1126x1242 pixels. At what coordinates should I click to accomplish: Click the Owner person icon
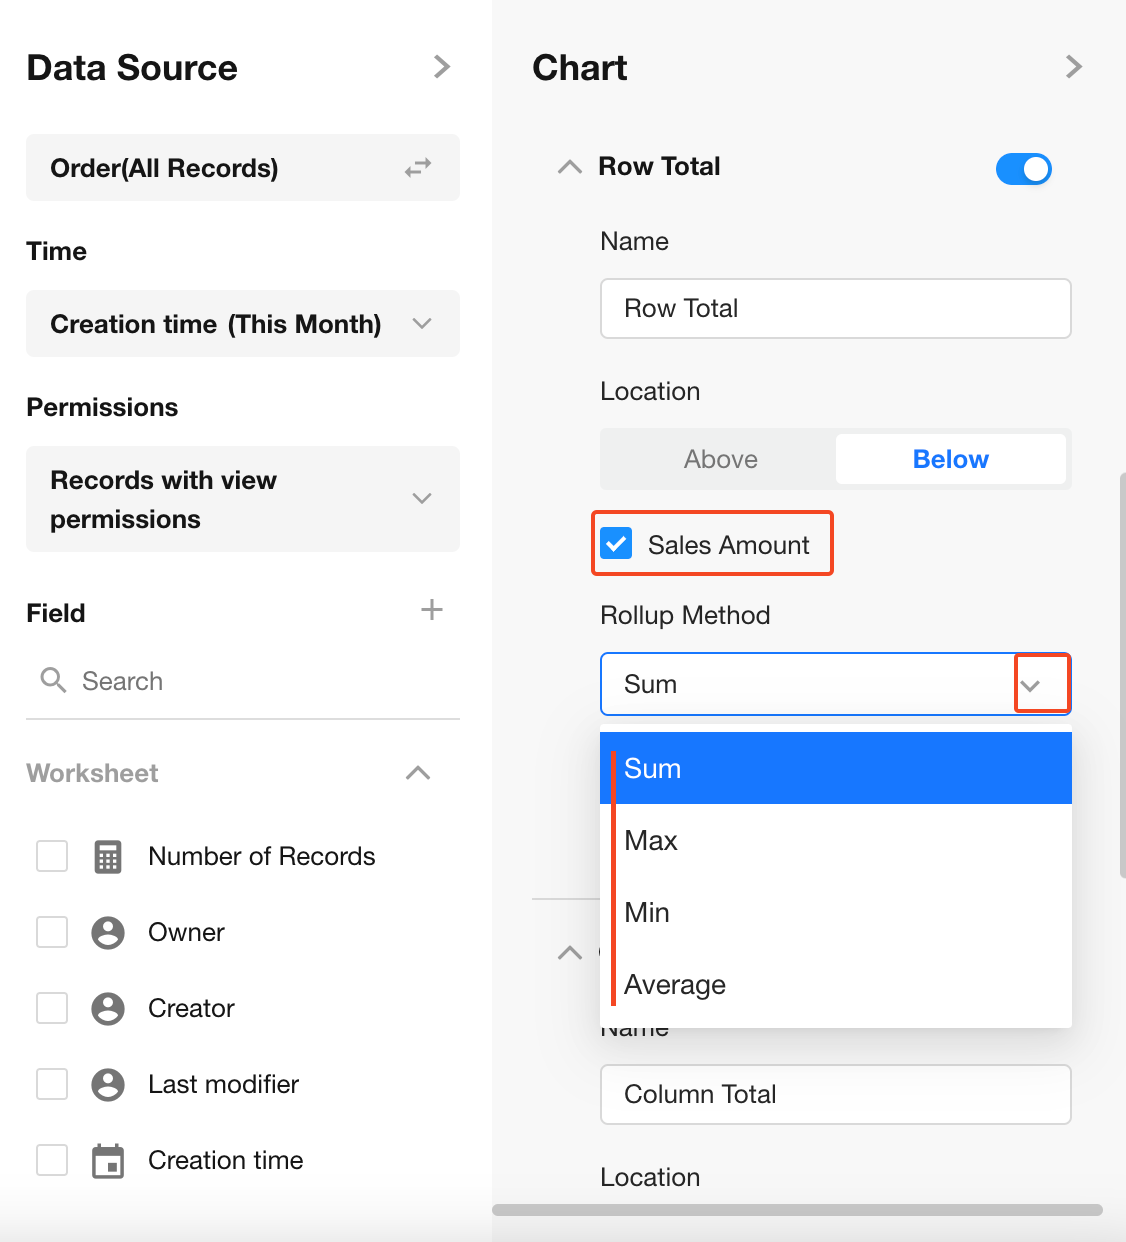(108, 933)
